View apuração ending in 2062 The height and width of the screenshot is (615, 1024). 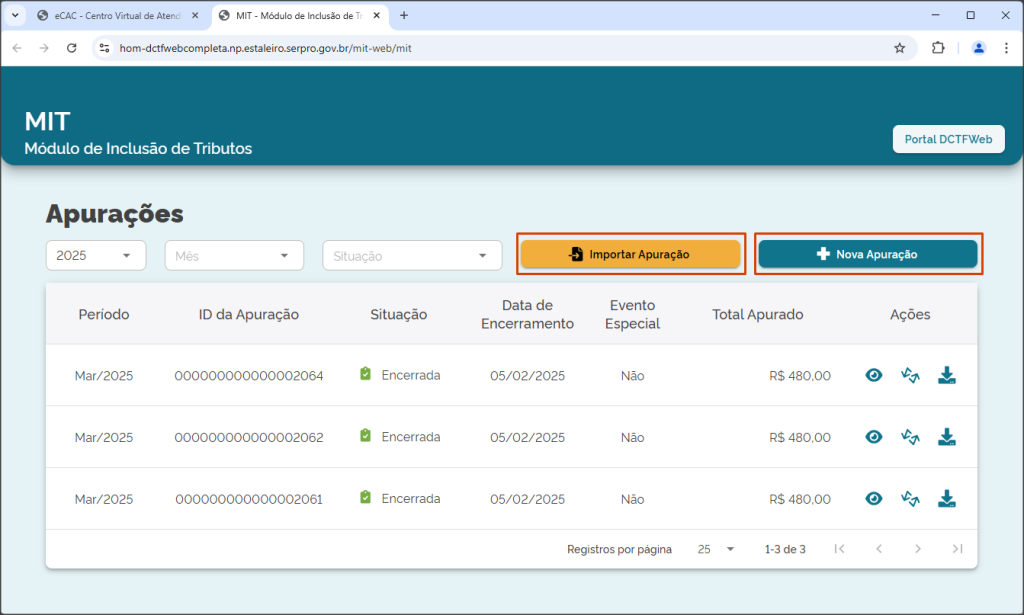pos(874,437)
